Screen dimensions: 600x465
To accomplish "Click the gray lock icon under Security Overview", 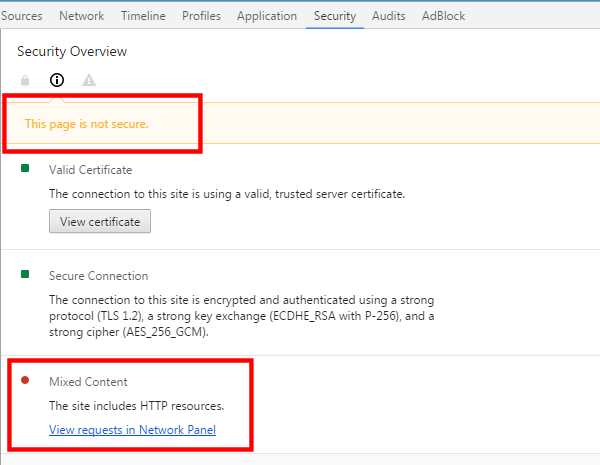I will click(25, 80).
